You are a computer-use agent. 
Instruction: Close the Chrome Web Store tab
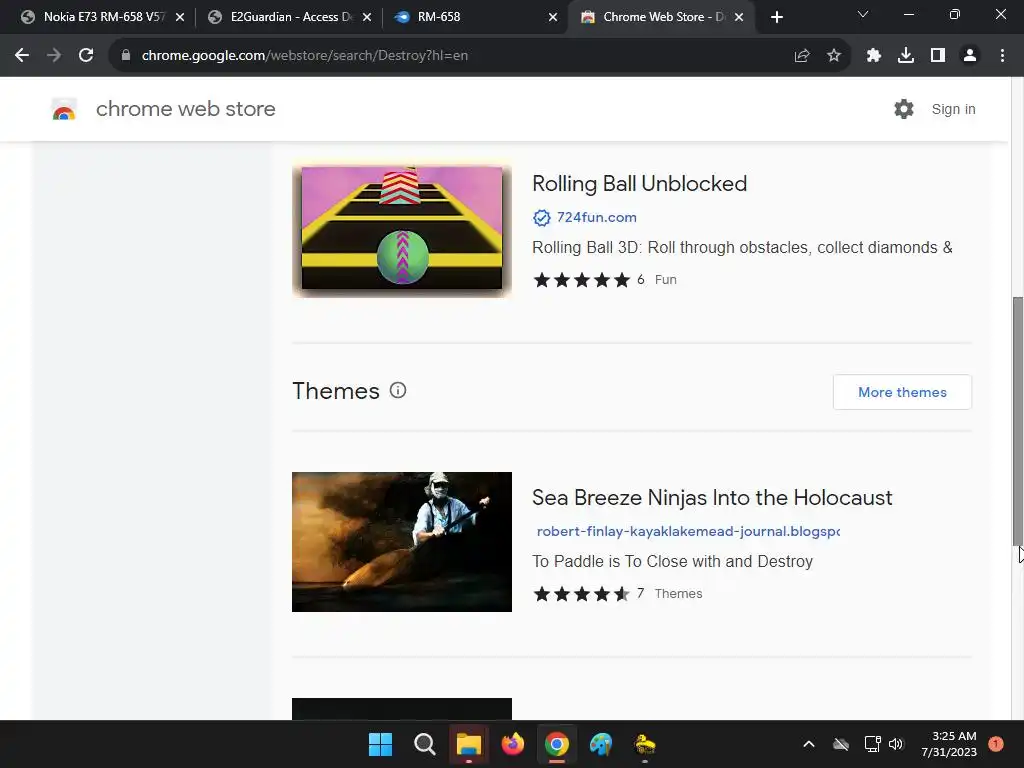[x=739, y=18]
